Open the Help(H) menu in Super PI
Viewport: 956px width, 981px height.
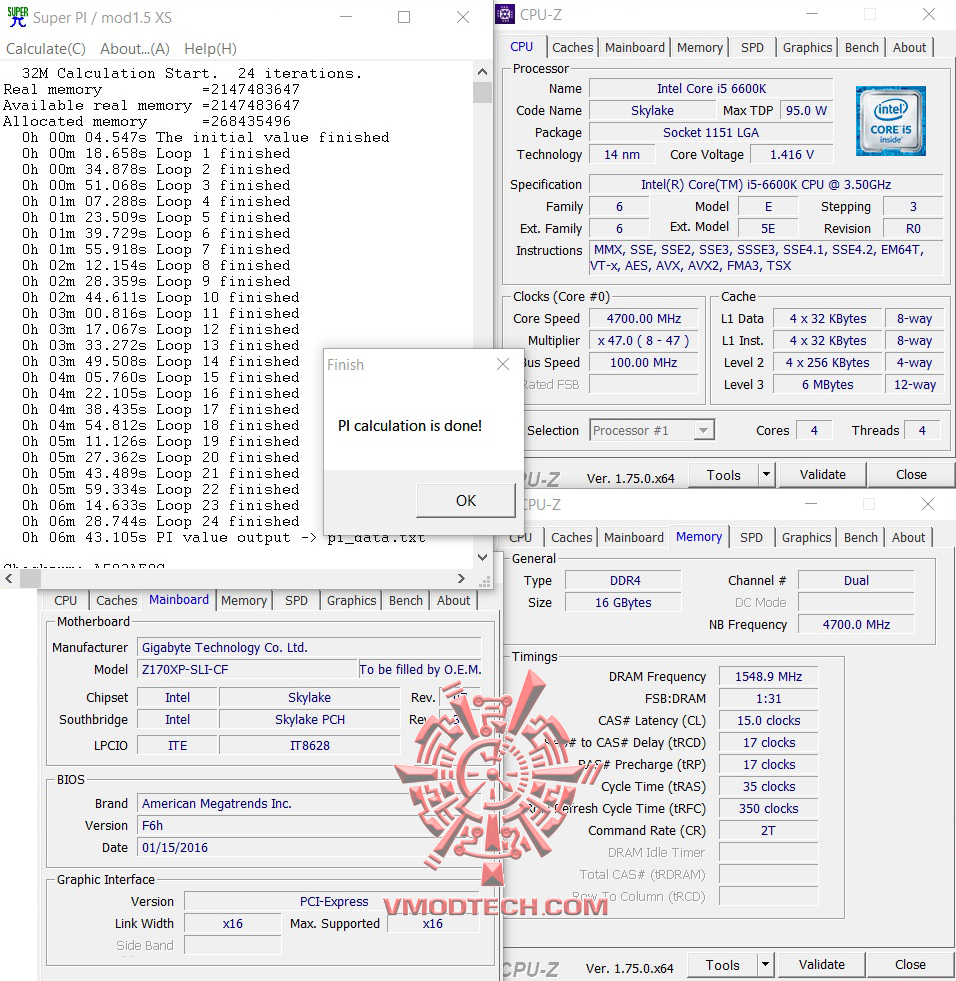pyautogui.click(x=210, y=49)
